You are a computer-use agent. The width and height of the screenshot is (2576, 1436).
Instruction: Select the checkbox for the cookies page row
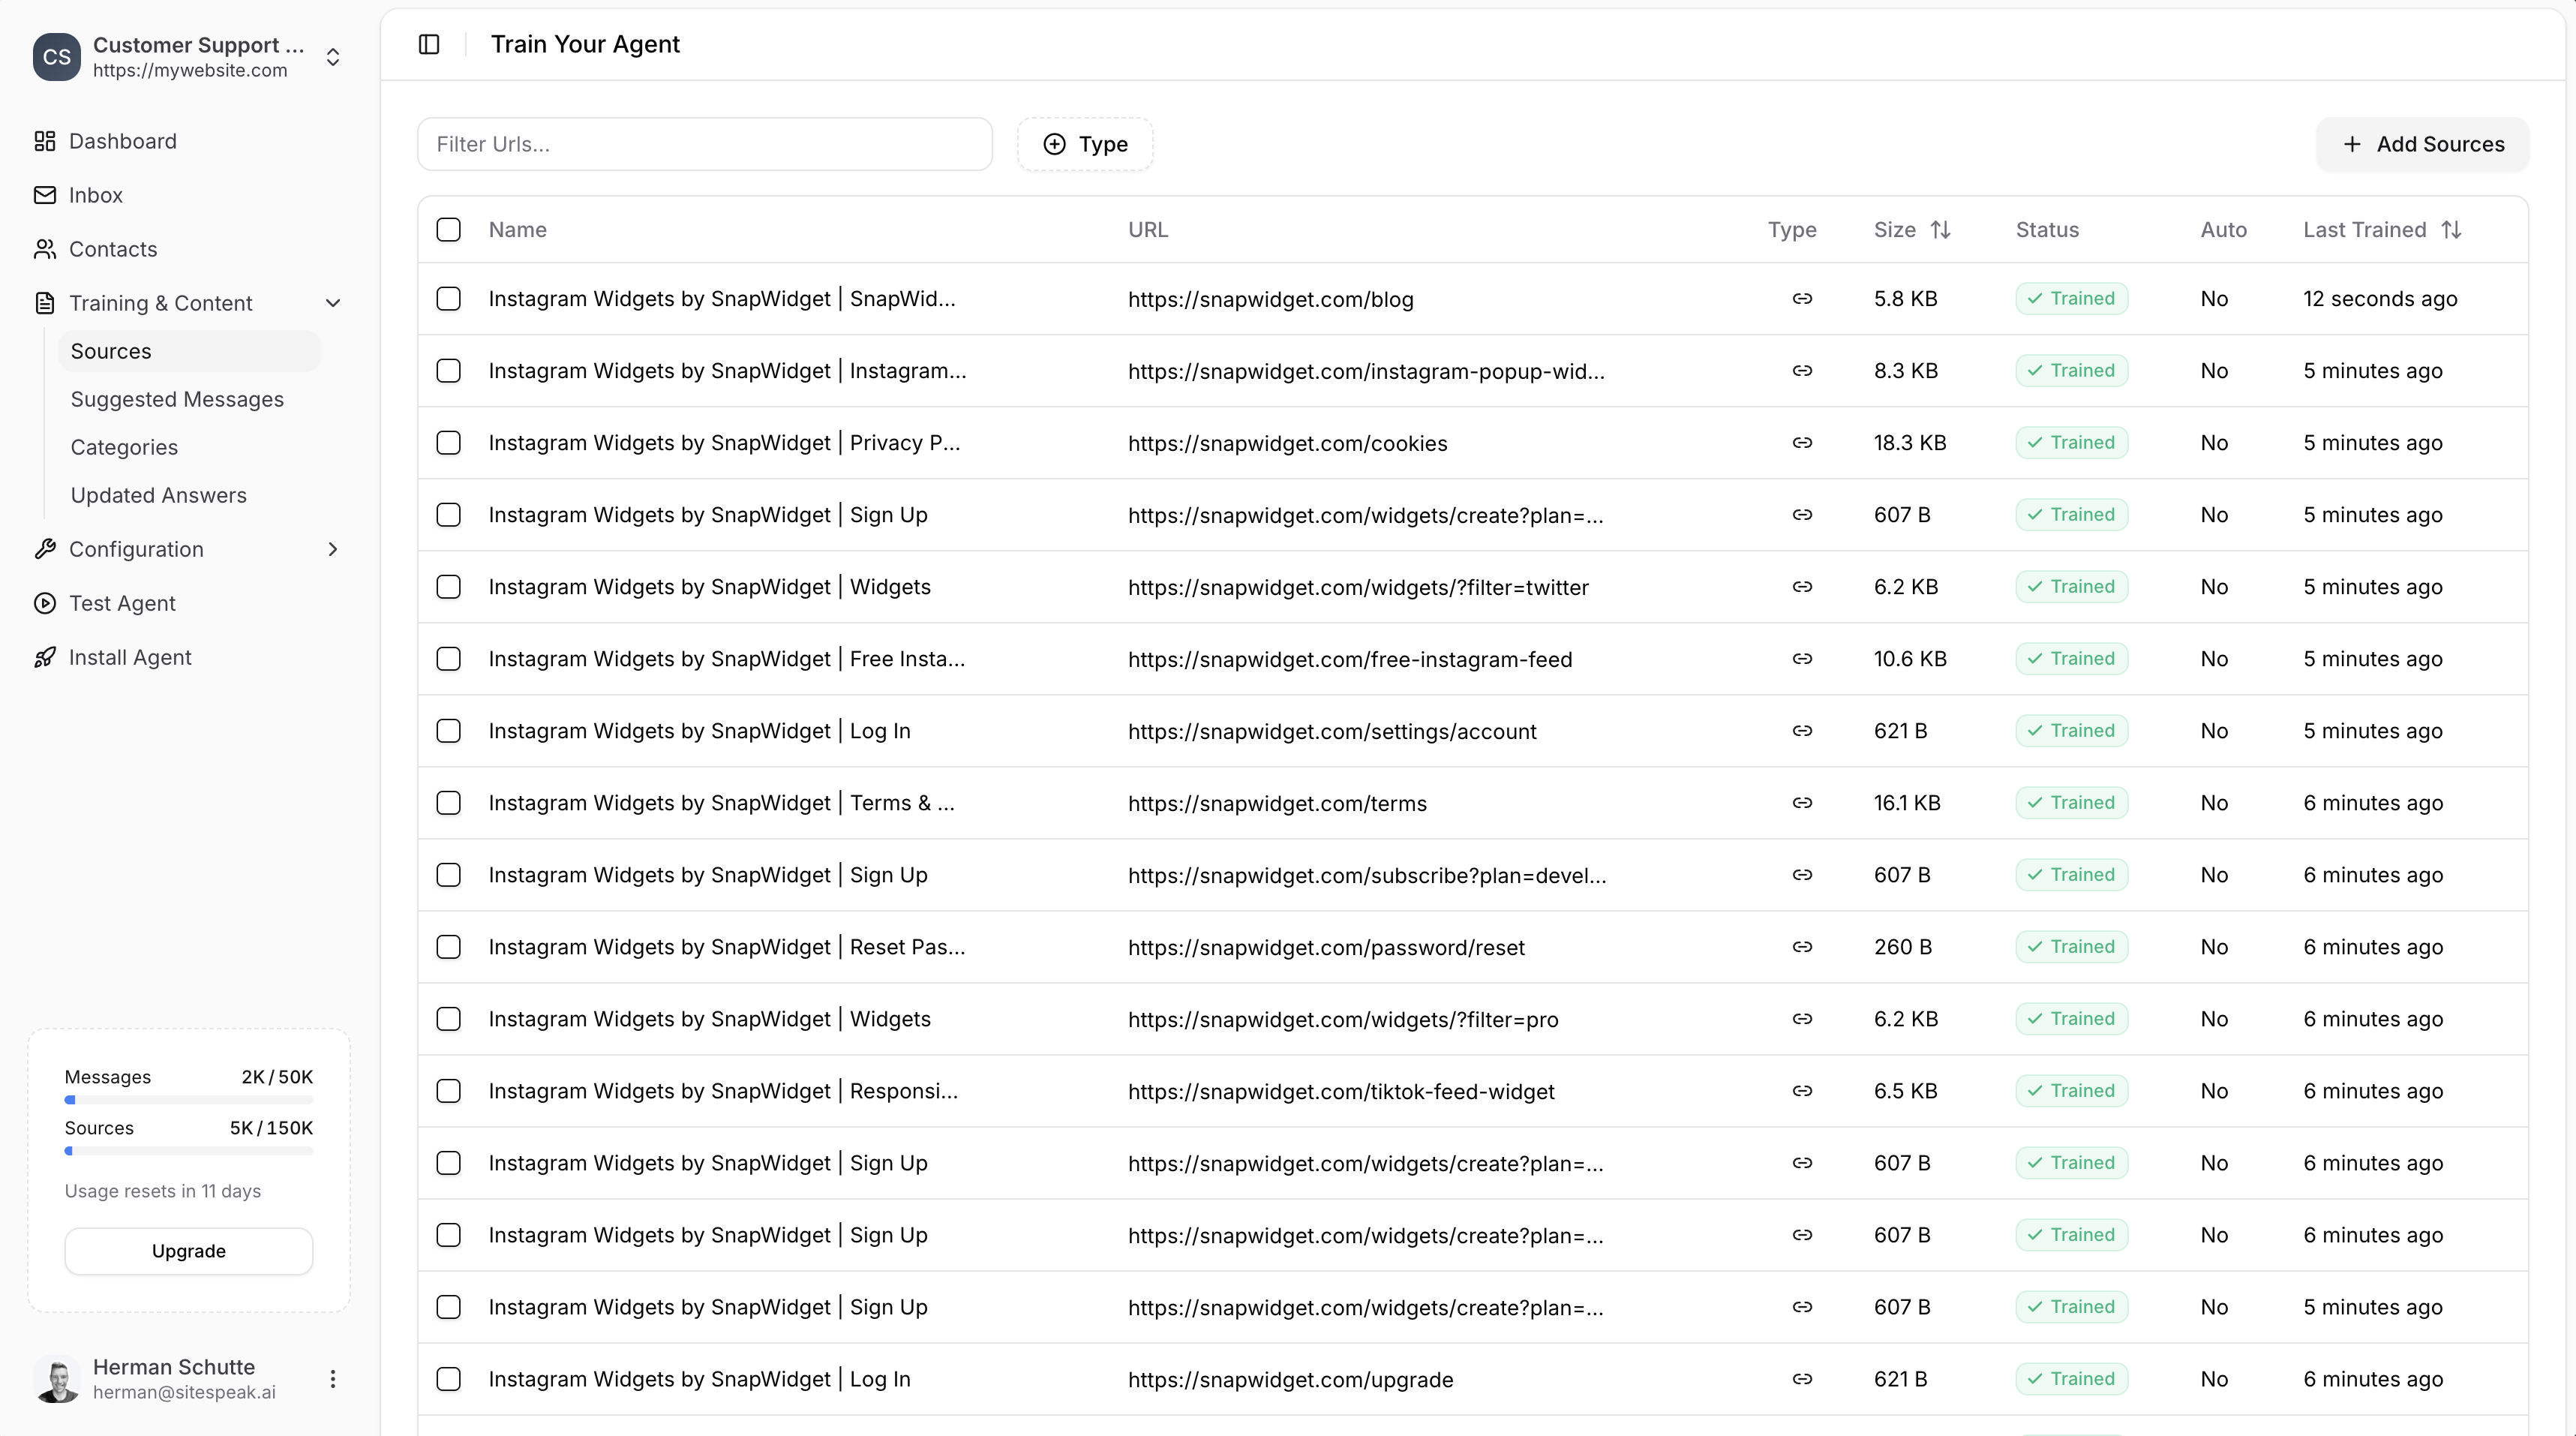tap(448, 442)
